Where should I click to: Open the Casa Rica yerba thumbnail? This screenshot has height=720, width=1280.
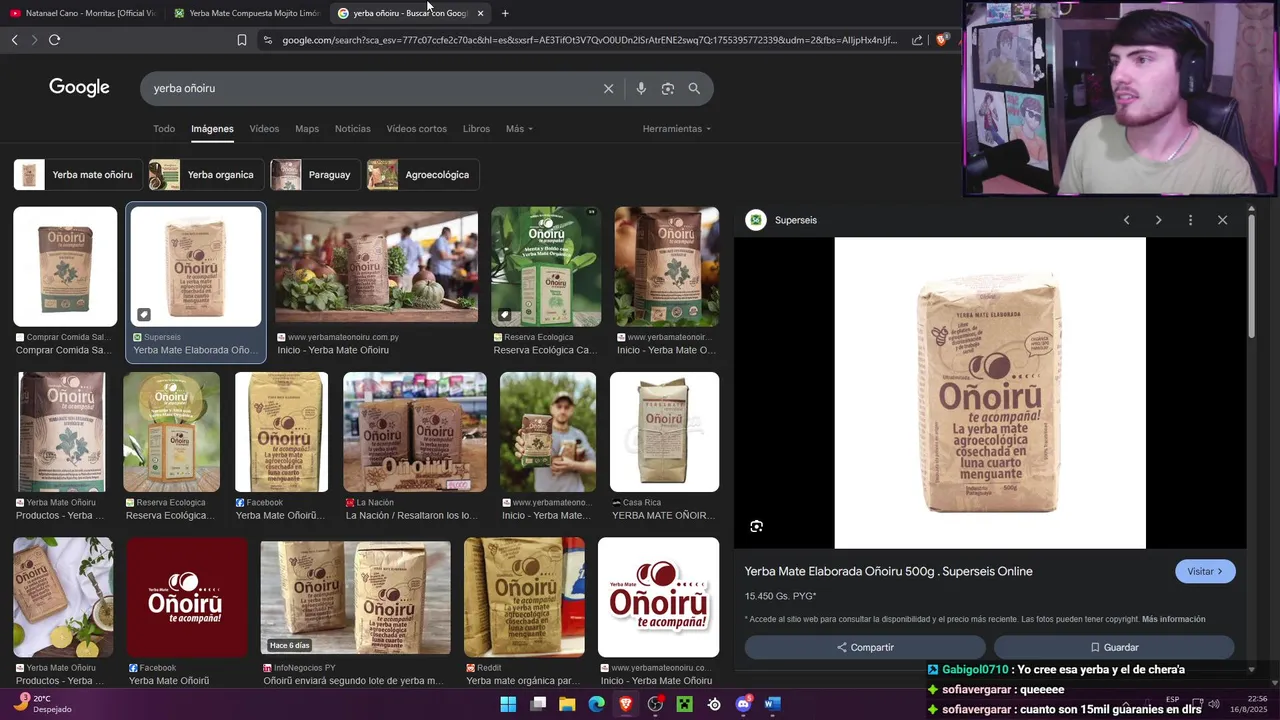pyautogui.click(x=664, y=432)
